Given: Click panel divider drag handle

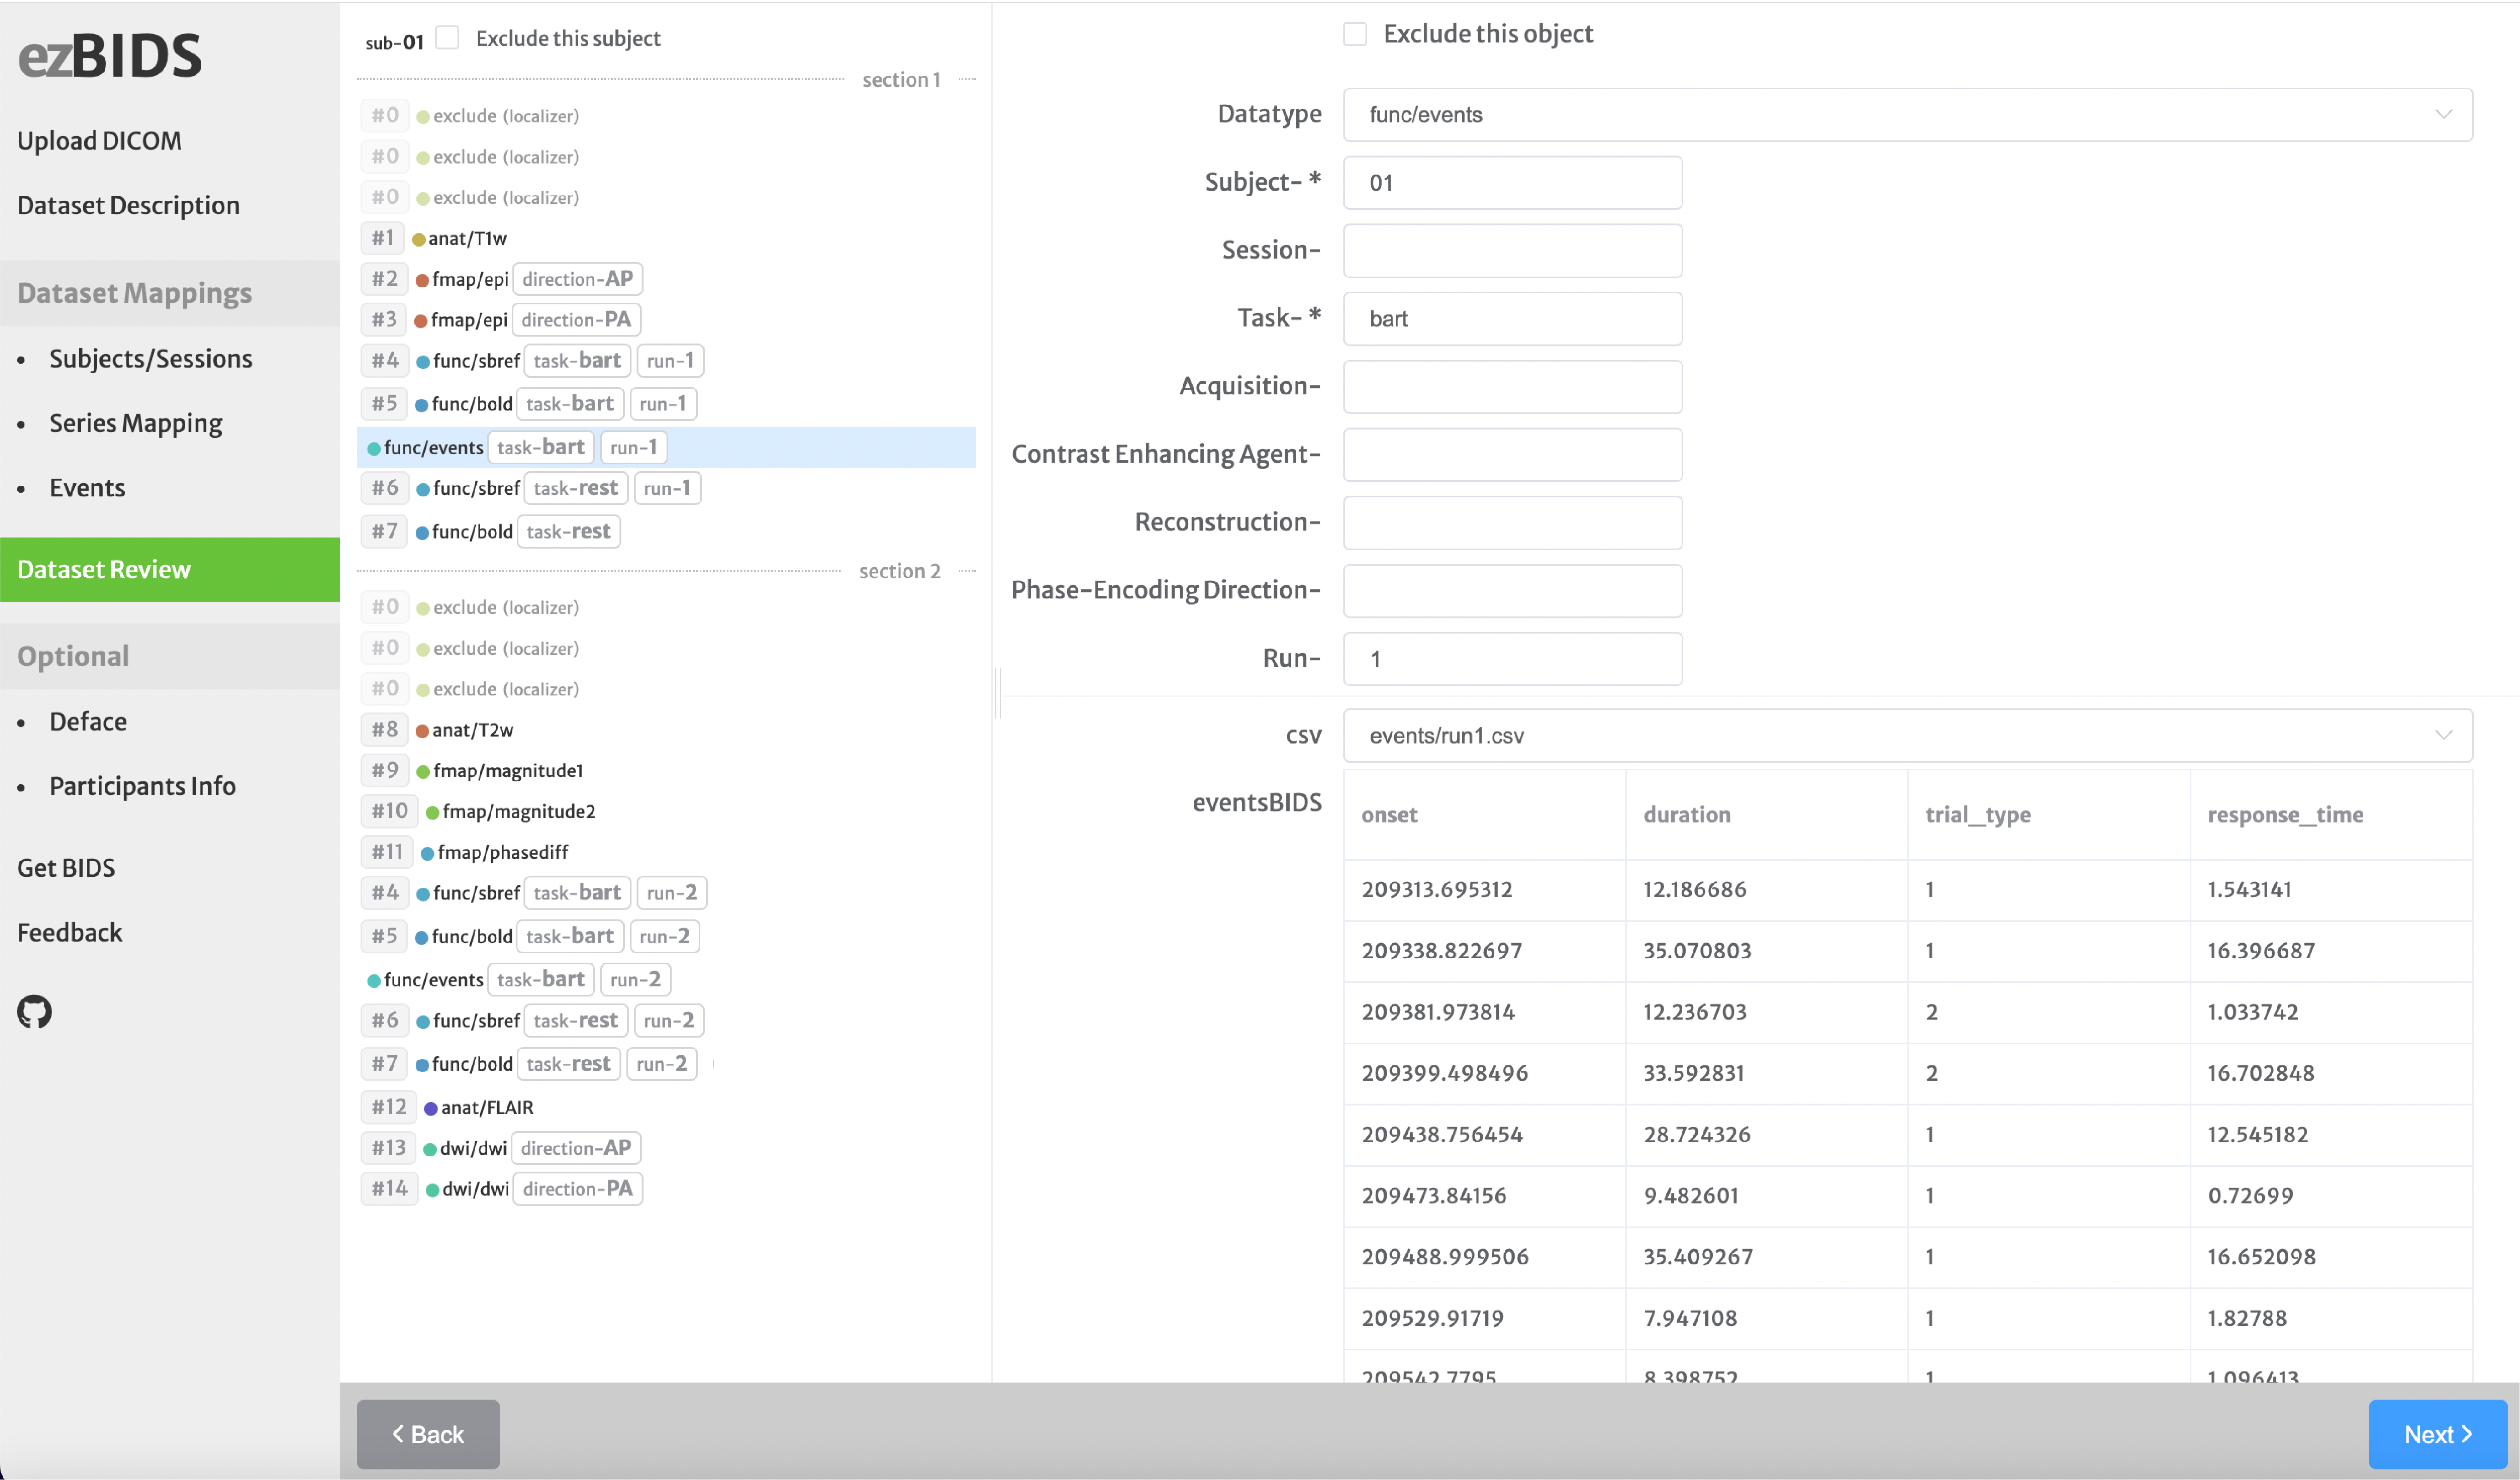Looking at the screenshot, I should coord(999,693).
